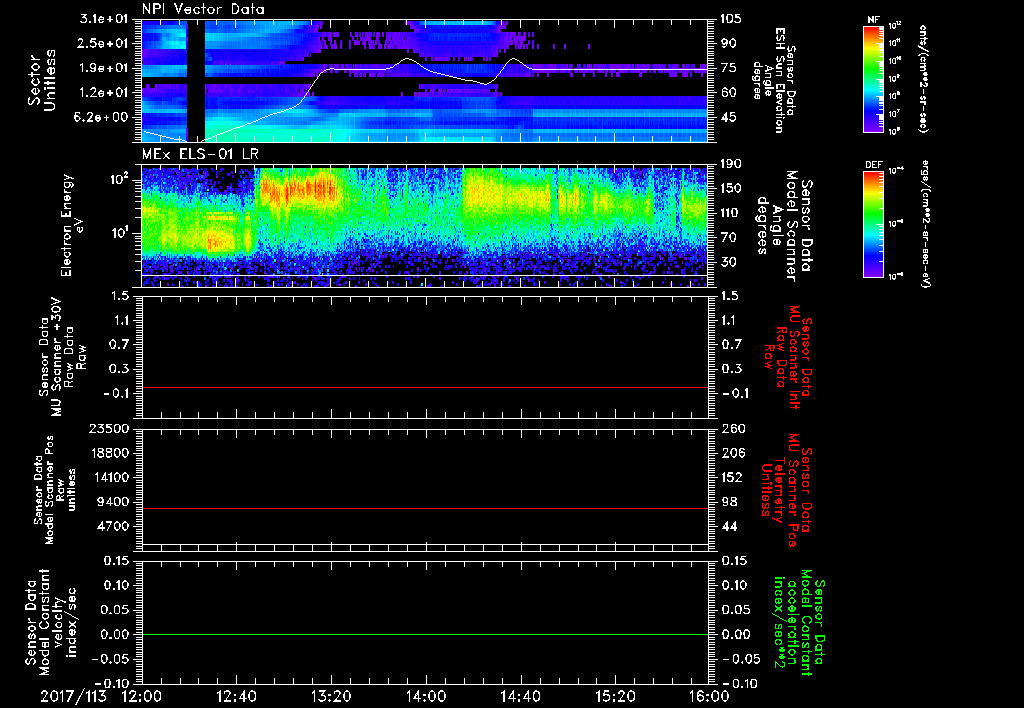Click the '3.1e+01' sector tick value
The image size is (1024, 708).
coord(103,19)
